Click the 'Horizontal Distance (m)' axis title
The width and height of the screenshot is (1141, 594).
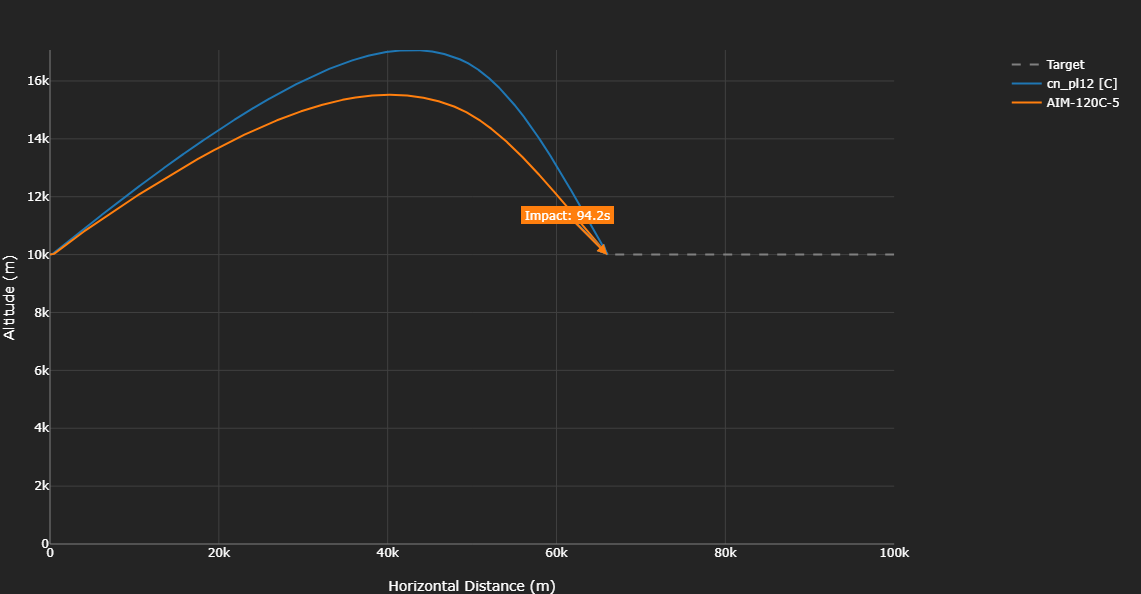[x=472, y=586]
